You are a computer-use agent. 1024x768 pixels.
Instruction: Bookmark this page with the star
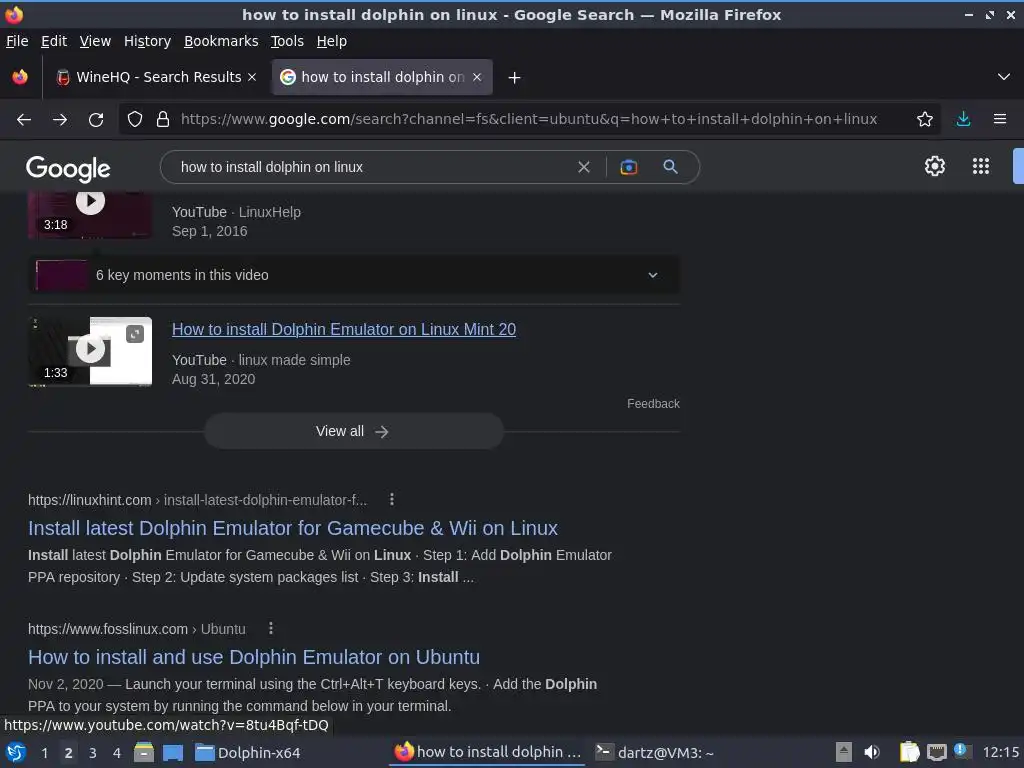point(925,120)
